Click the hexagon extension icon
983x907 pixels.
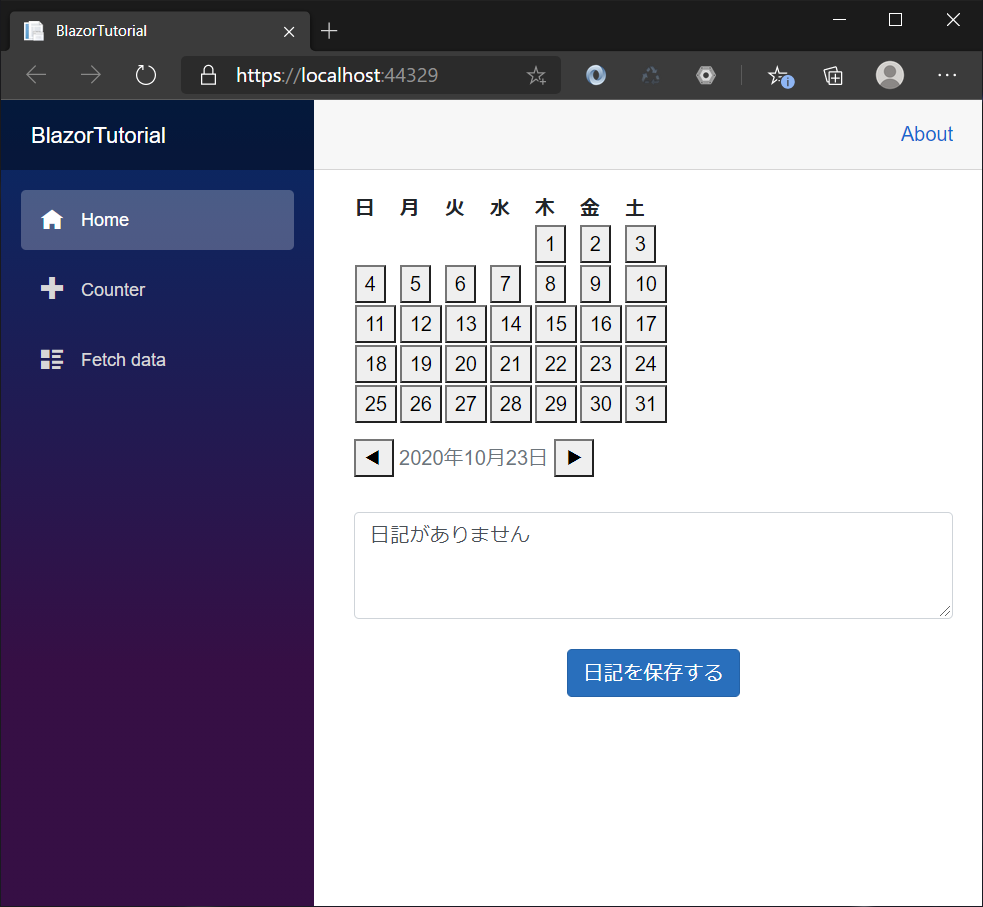coord(706,76)
